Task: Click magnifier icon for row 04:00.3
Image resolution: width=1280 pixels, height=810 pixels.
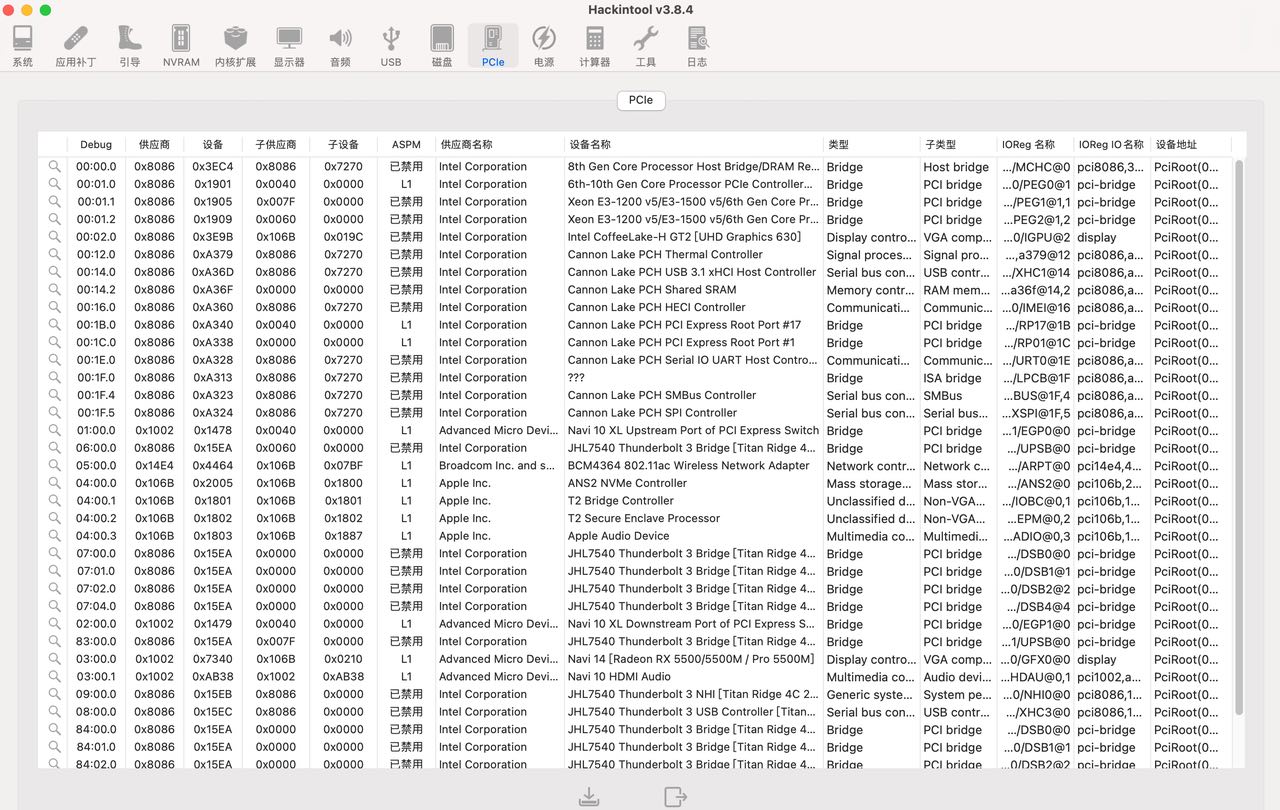Action: coord(54,536)
